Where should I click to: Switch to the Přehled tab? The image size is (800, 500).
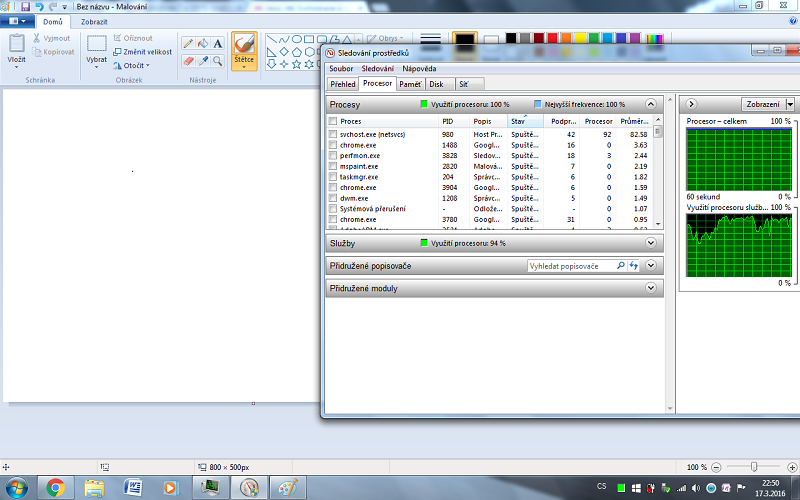[x=342, y=84]
